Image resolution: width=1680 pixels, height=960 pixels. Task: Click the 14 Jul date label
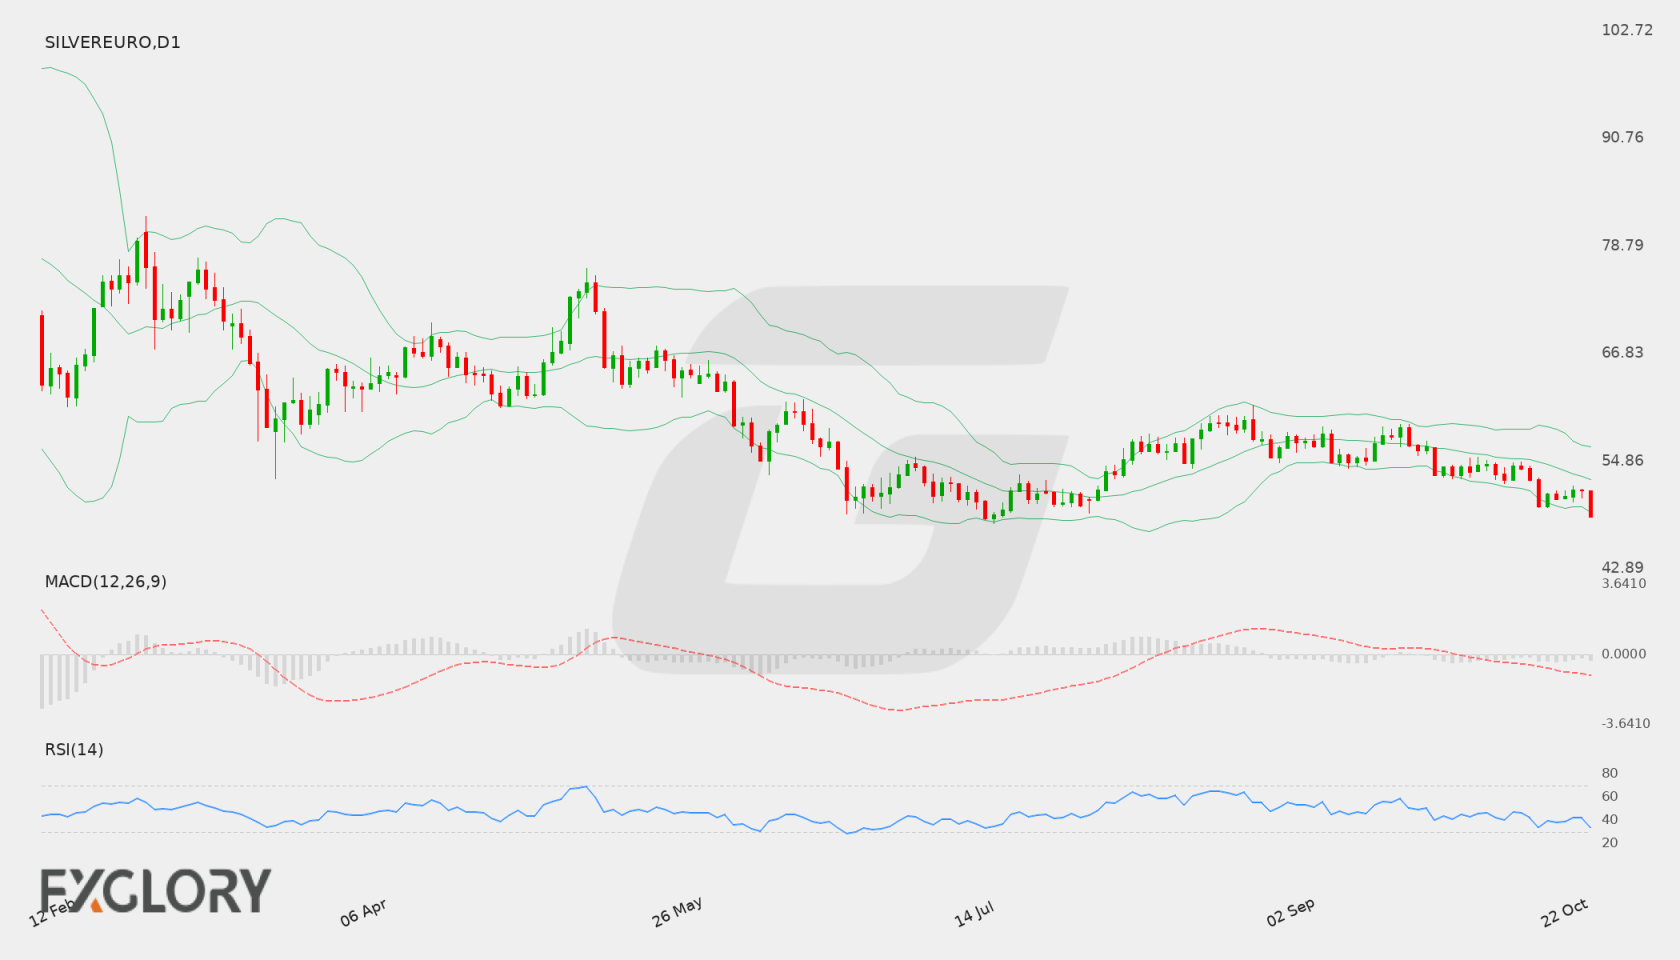coord(974,913)
